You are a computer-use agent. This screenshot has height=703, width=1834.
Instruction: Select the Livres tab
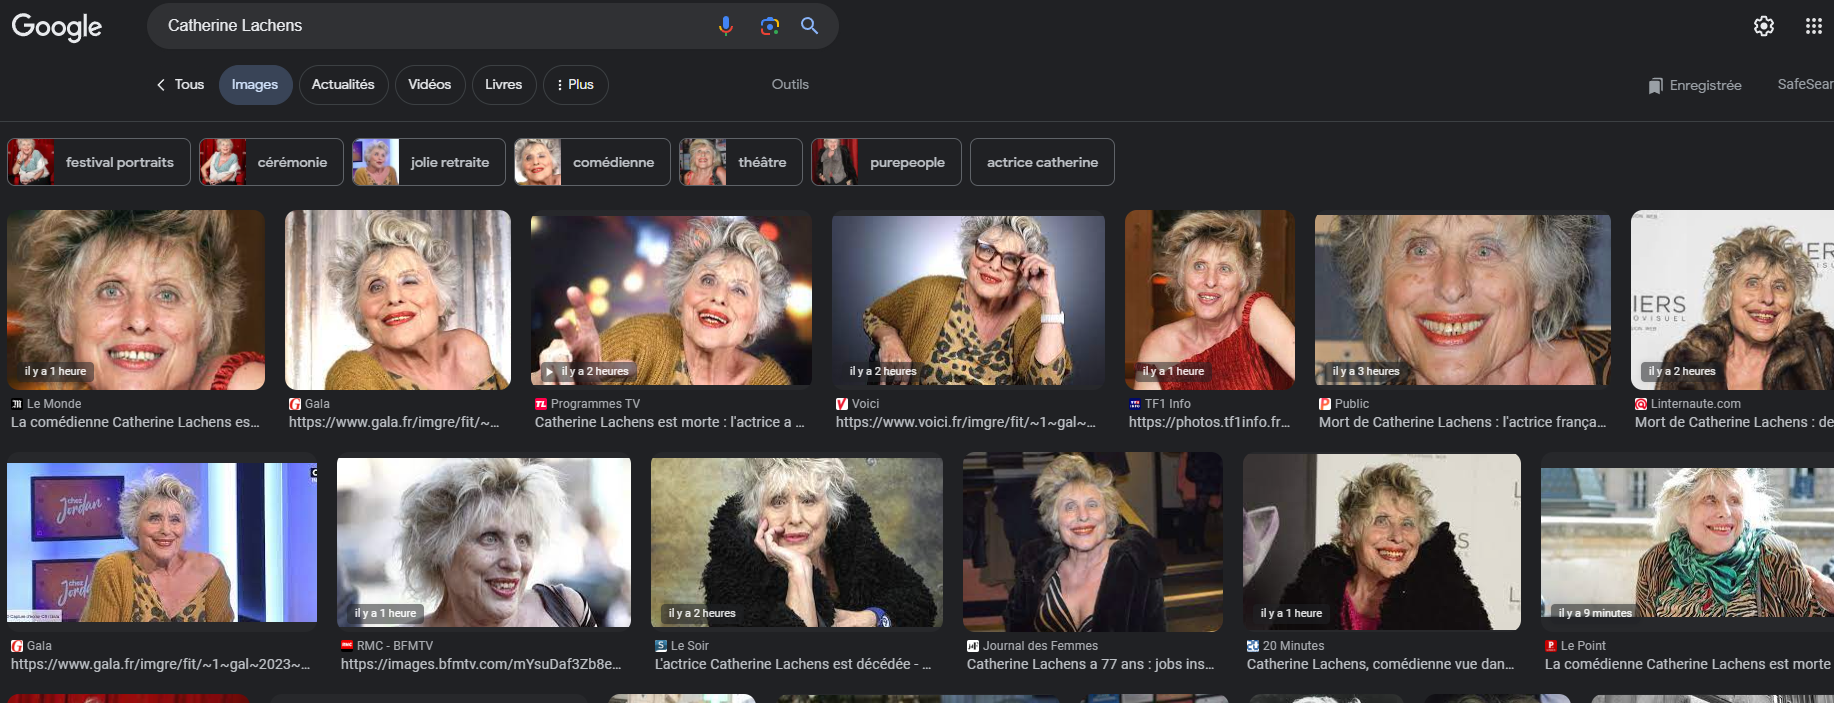pyautogui.click(x=503, y=85)
